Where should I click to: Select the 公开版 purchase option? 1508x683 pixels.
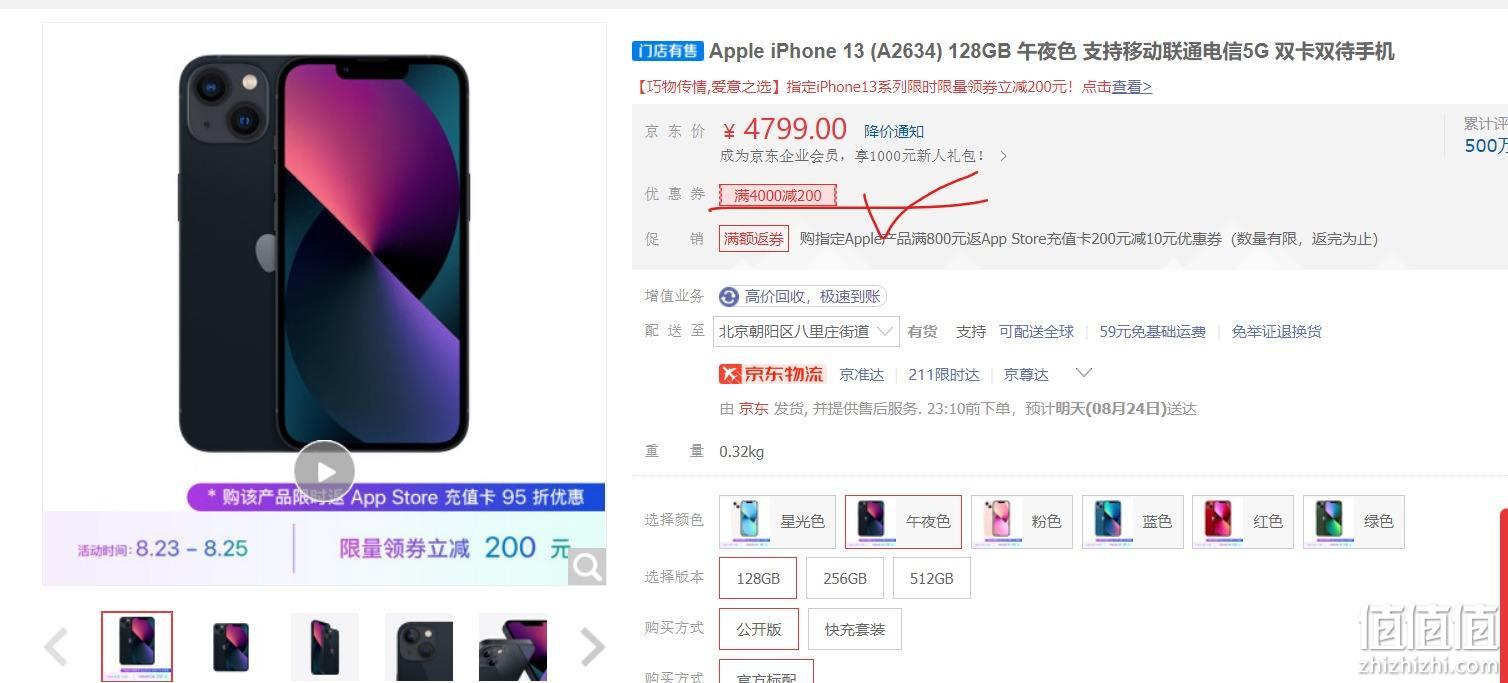pos(759,629)
